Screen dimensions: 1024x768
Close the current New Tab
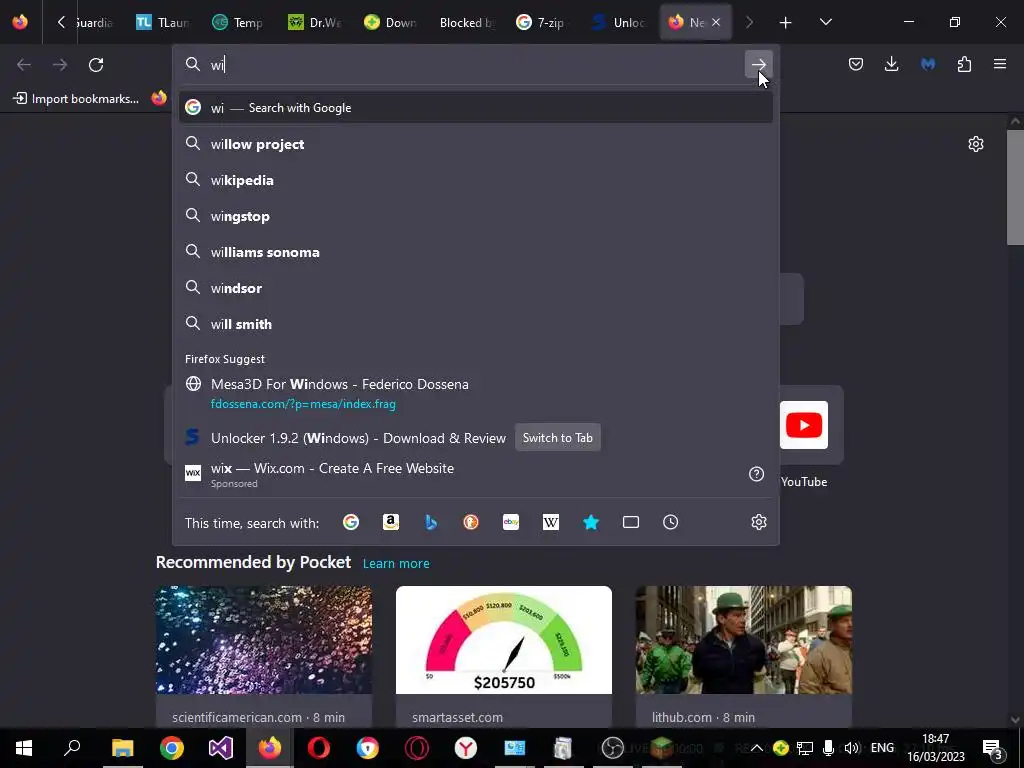point(716,22)
